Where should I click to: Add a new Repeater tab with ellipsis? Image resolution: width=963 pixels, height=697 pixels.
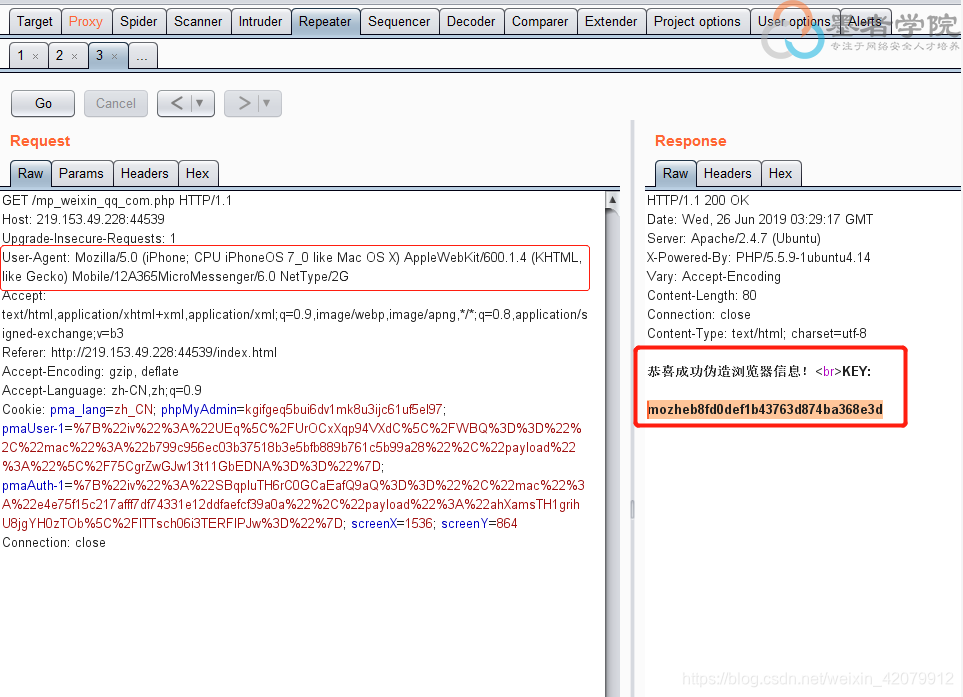click(x=142, y=56)
